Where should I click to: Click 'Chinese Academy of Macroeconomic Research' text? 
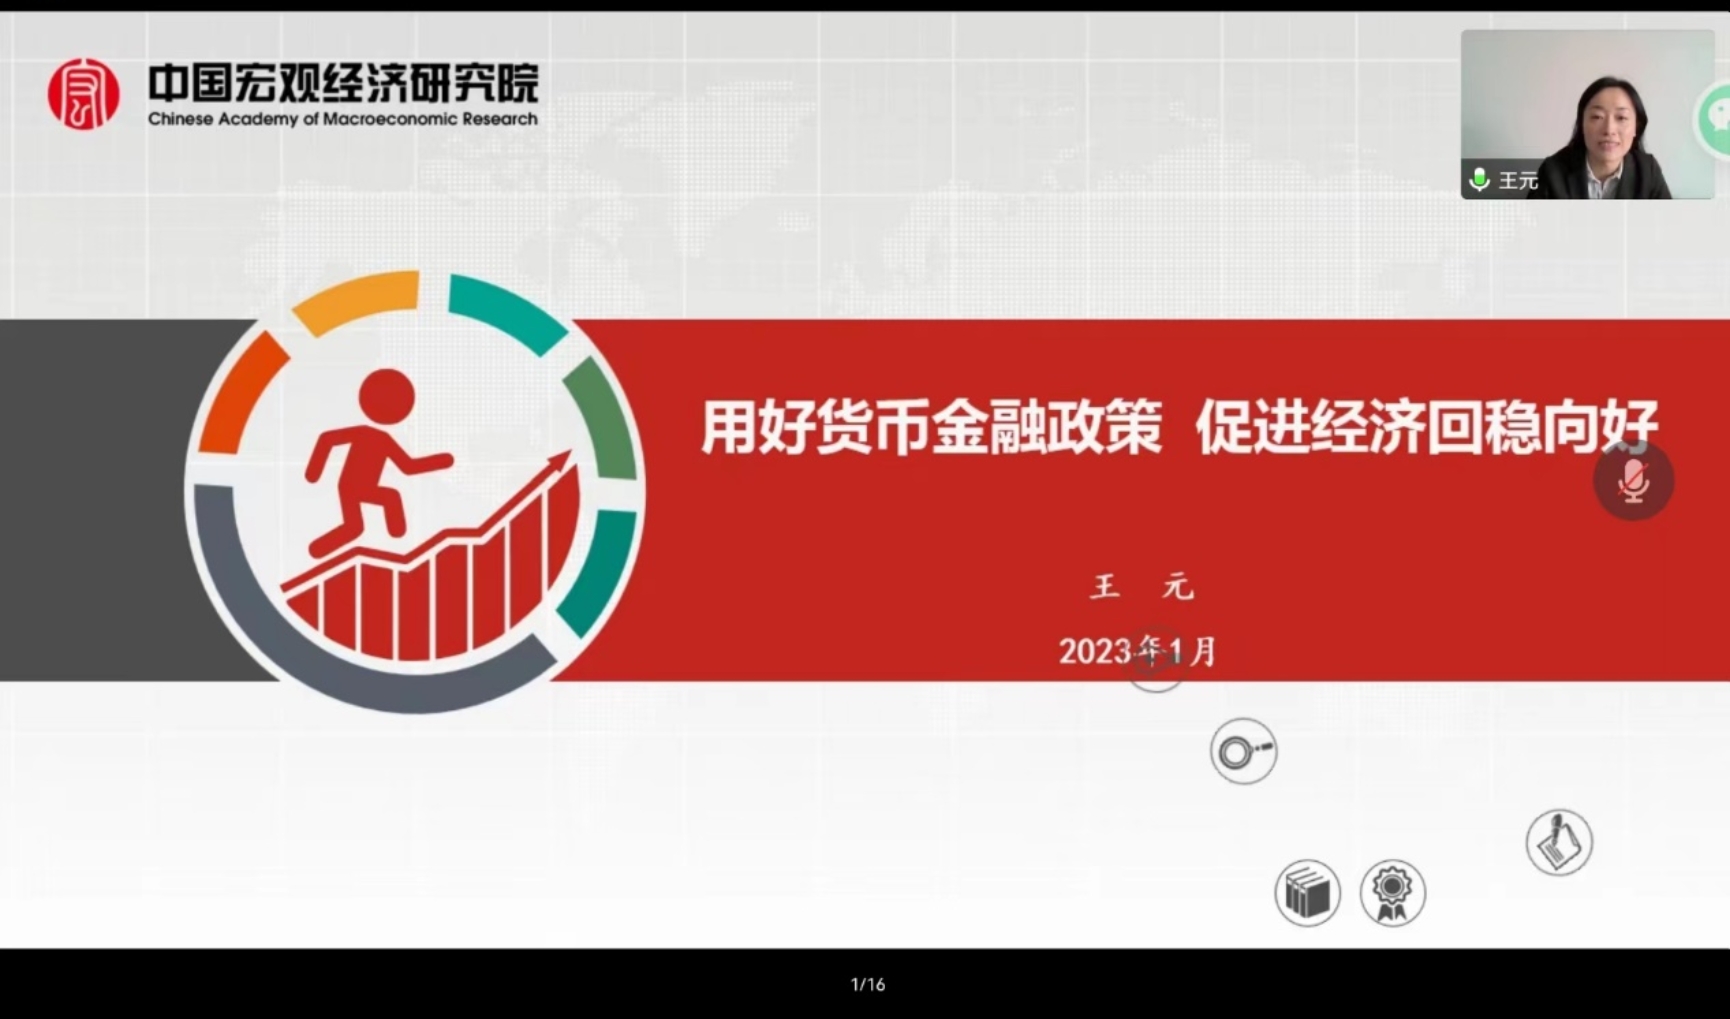tap(343, 119)
